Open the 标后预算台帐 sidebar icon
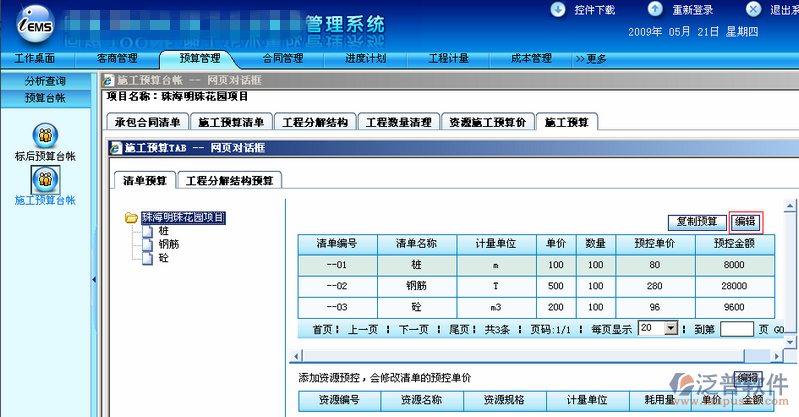 (45, 136)
